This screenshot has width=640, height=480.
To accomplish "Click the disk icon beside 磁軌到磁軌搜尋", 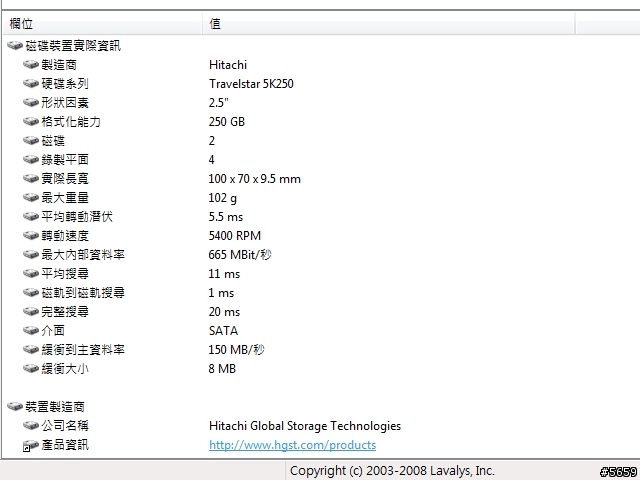I will pos(31,293).
